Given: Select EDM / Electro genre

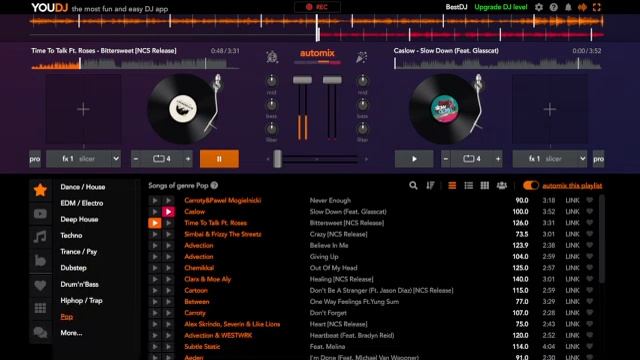Looking at the screenshot, I should click(x=82, y=203).
